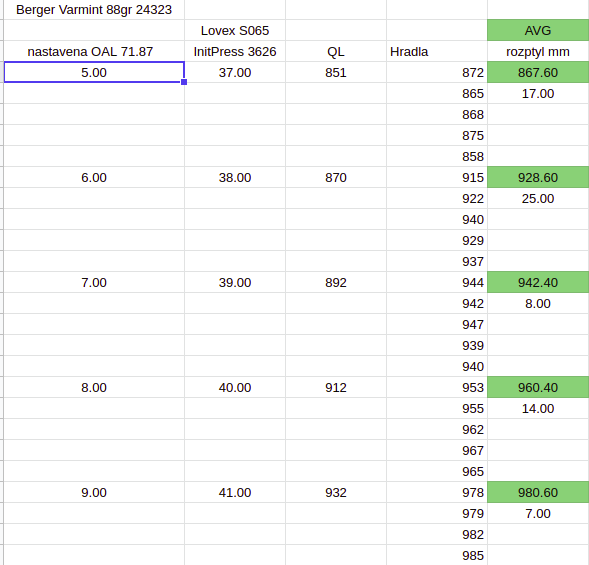
Task: Select the green cell showing 960.40
Action: pos(538,387)
